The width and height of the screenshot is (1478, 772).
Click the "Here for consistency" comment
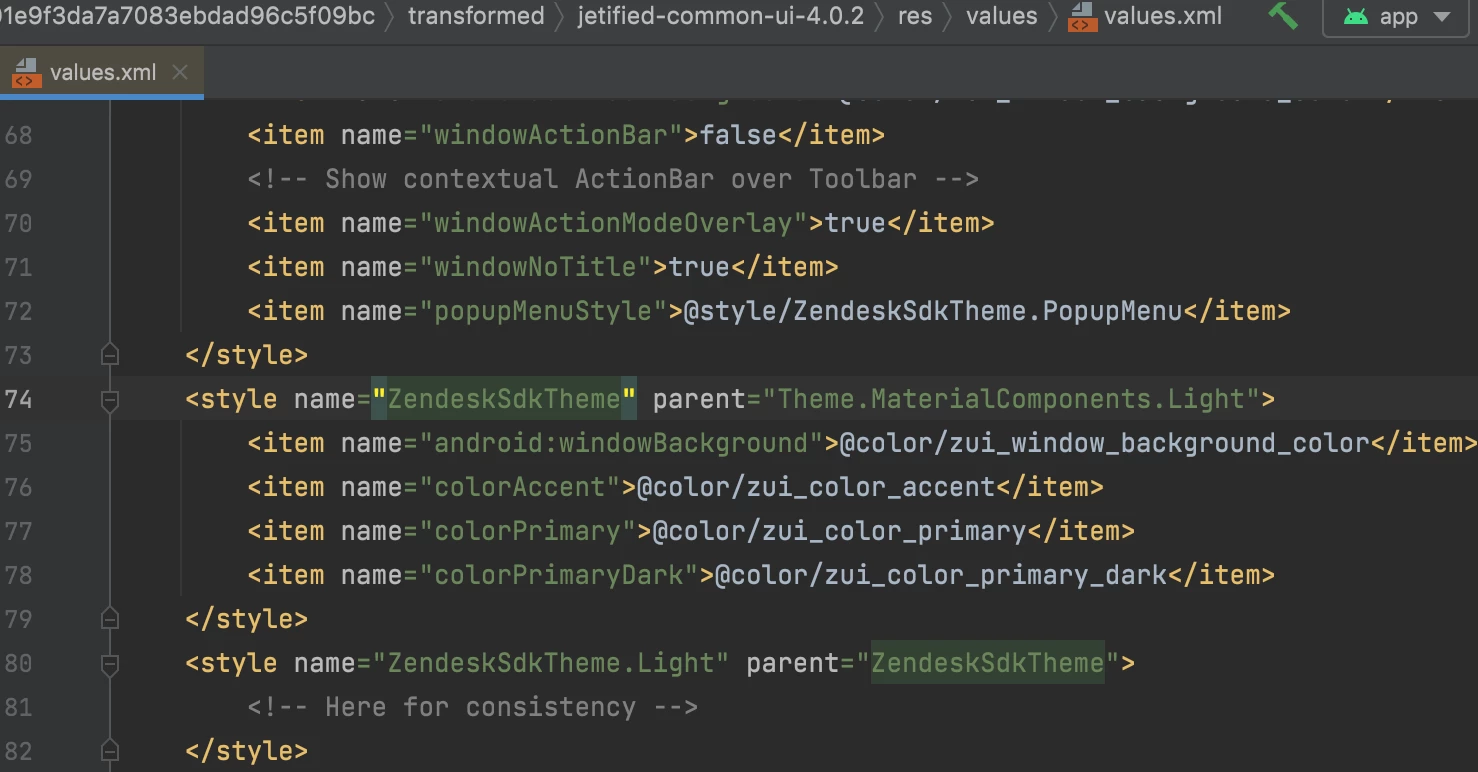coord(473,707)
